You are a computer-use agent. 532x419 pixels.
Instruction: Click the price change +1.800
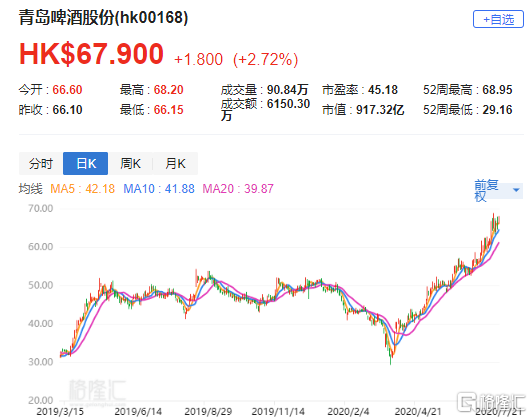tap(198, 59)
